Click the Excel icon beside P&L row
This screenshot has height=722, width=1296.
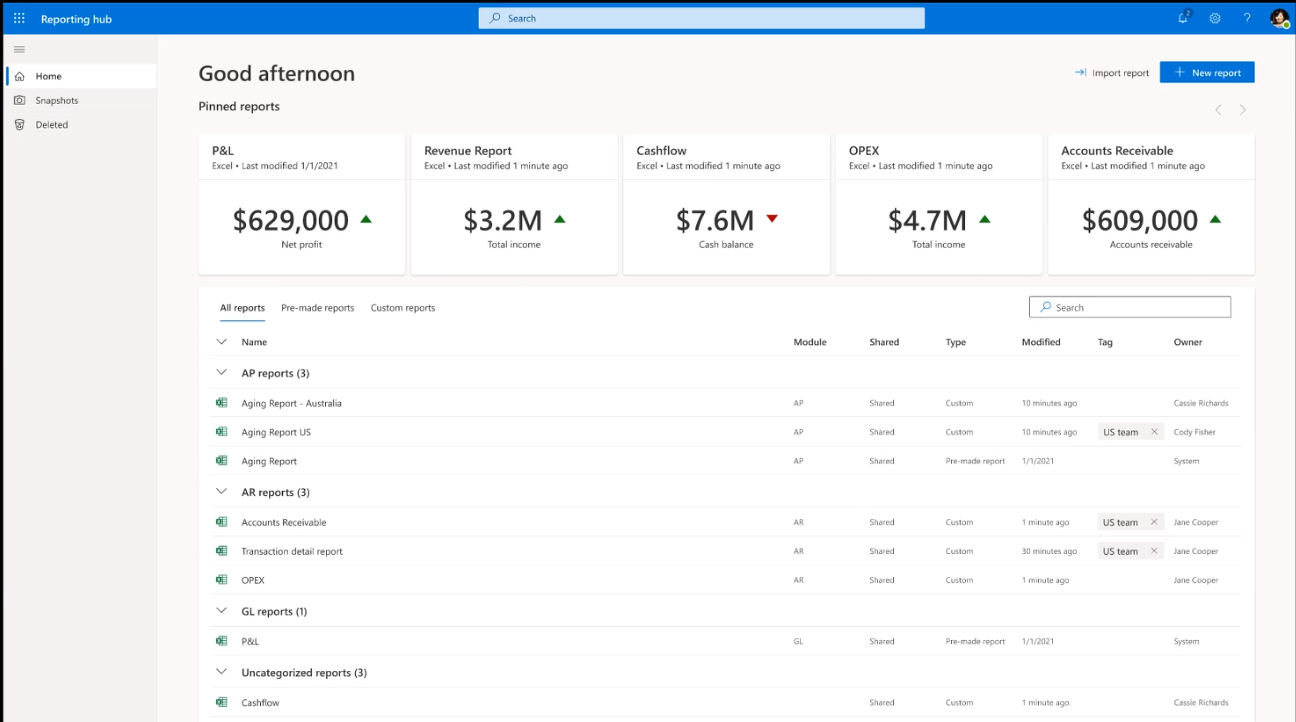[x=222, y=641]
